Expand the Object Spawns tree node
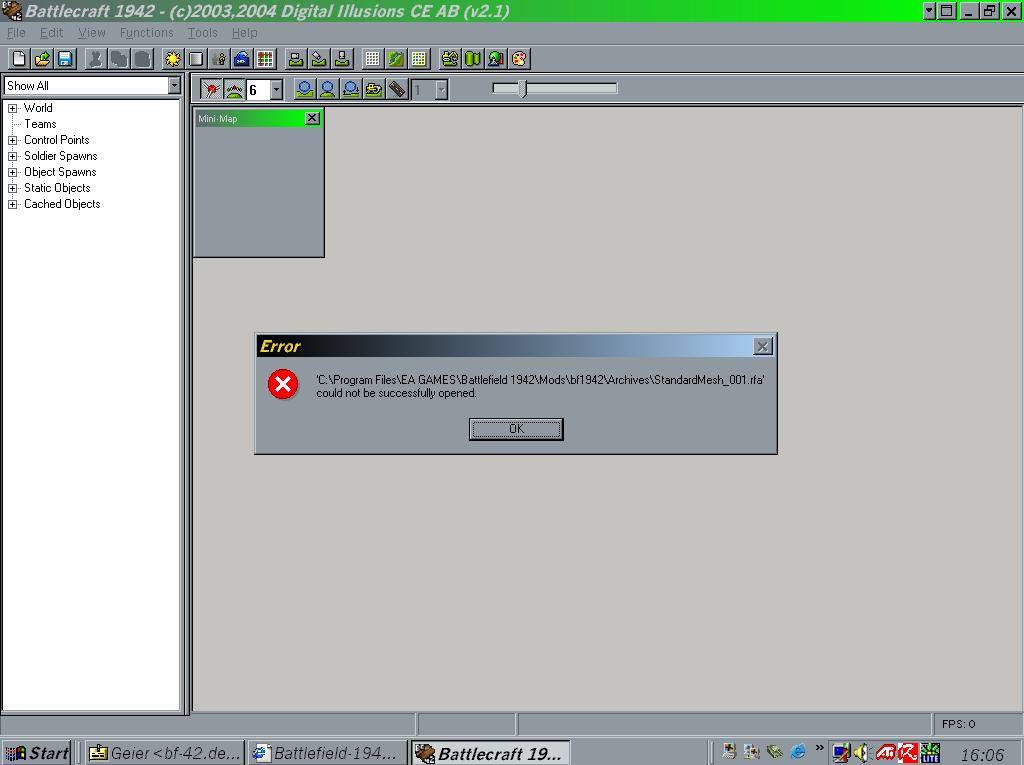 click(12, 172)
